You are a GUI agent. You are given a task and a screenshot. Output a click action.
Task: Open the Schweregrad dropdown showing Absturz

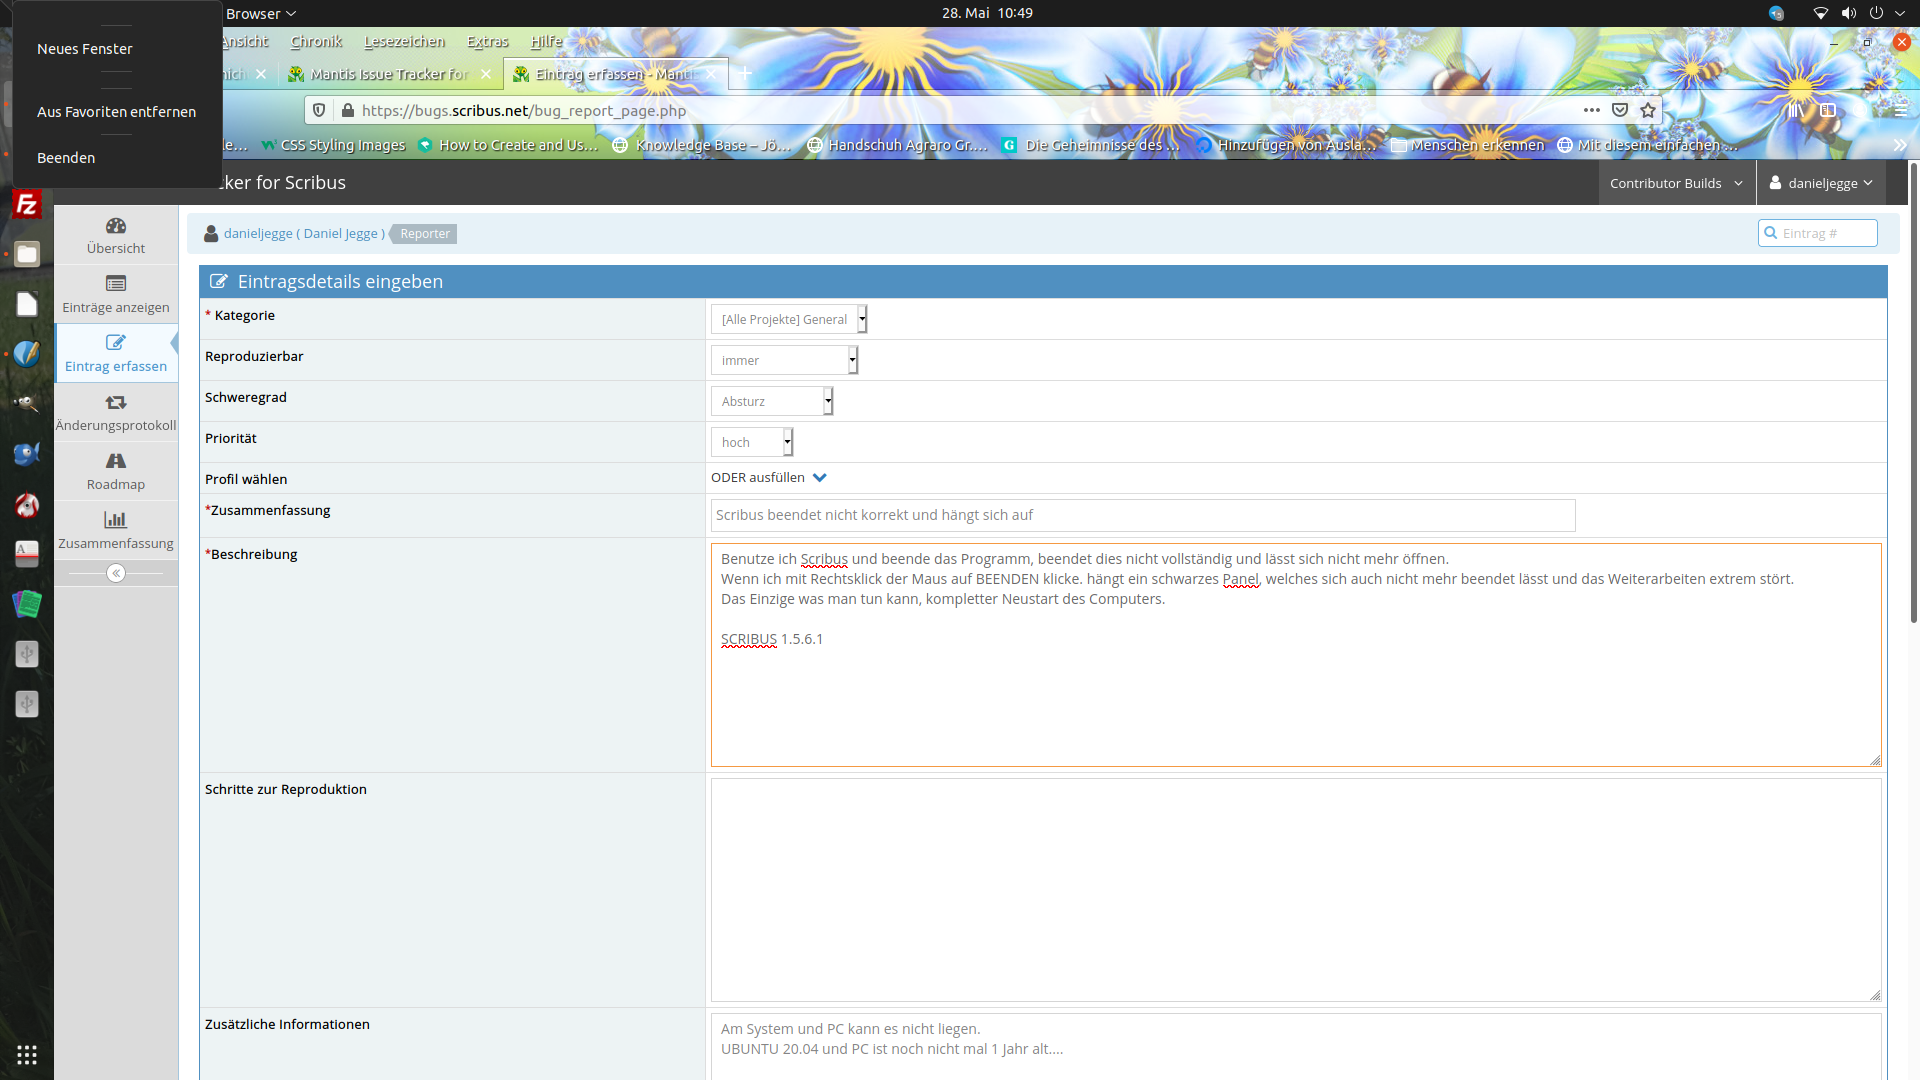(x=771, y=401)
